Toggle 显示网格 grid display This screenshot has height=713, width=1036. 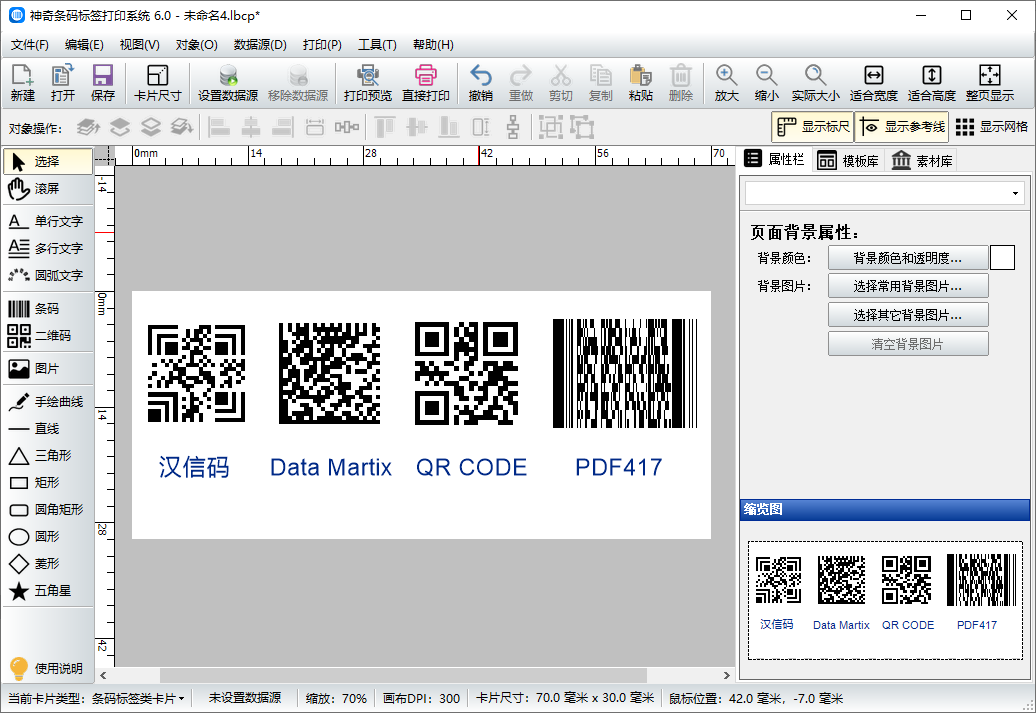[x=992, y=127]
